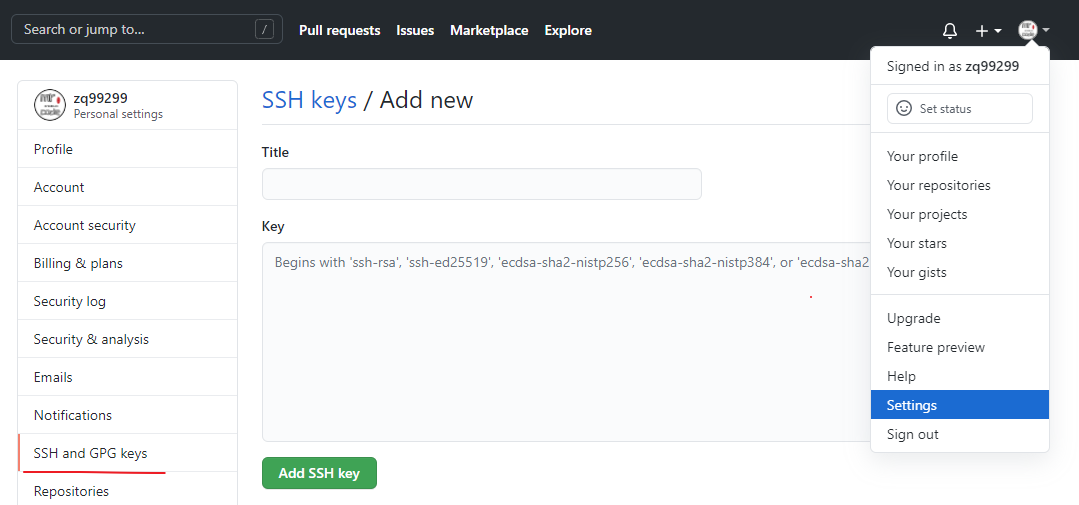Open Explore from the top bar
1079x505 pixels.
tap(568, 30)
